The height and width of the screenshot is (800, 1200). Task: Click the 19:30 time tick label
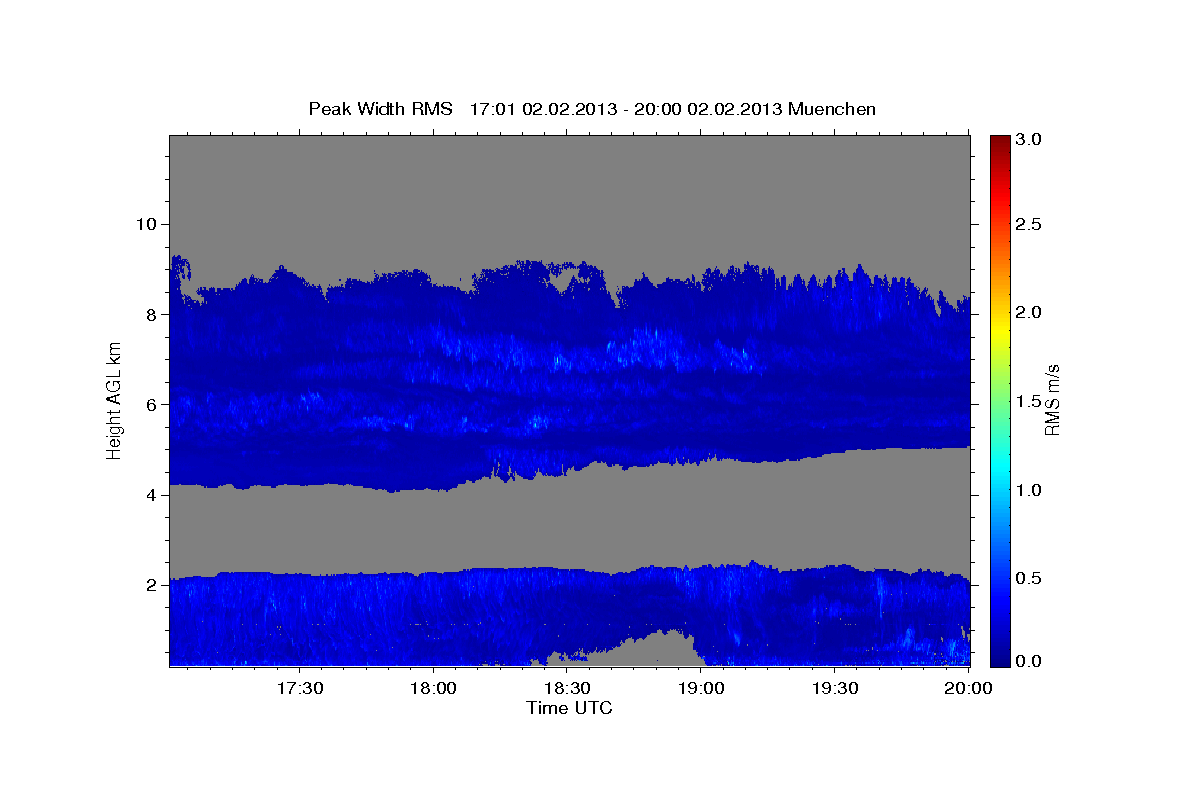coord(835,689)
